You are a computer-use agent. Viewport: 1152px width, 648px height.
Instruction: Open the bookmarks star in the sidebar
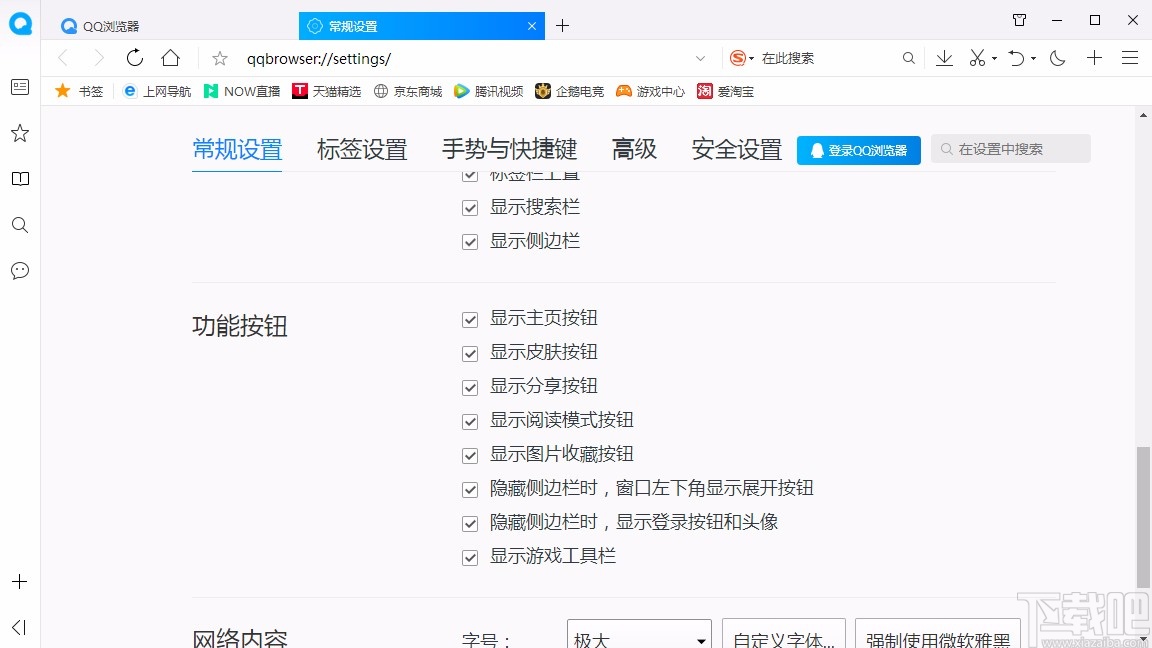(x=19, y=132)
